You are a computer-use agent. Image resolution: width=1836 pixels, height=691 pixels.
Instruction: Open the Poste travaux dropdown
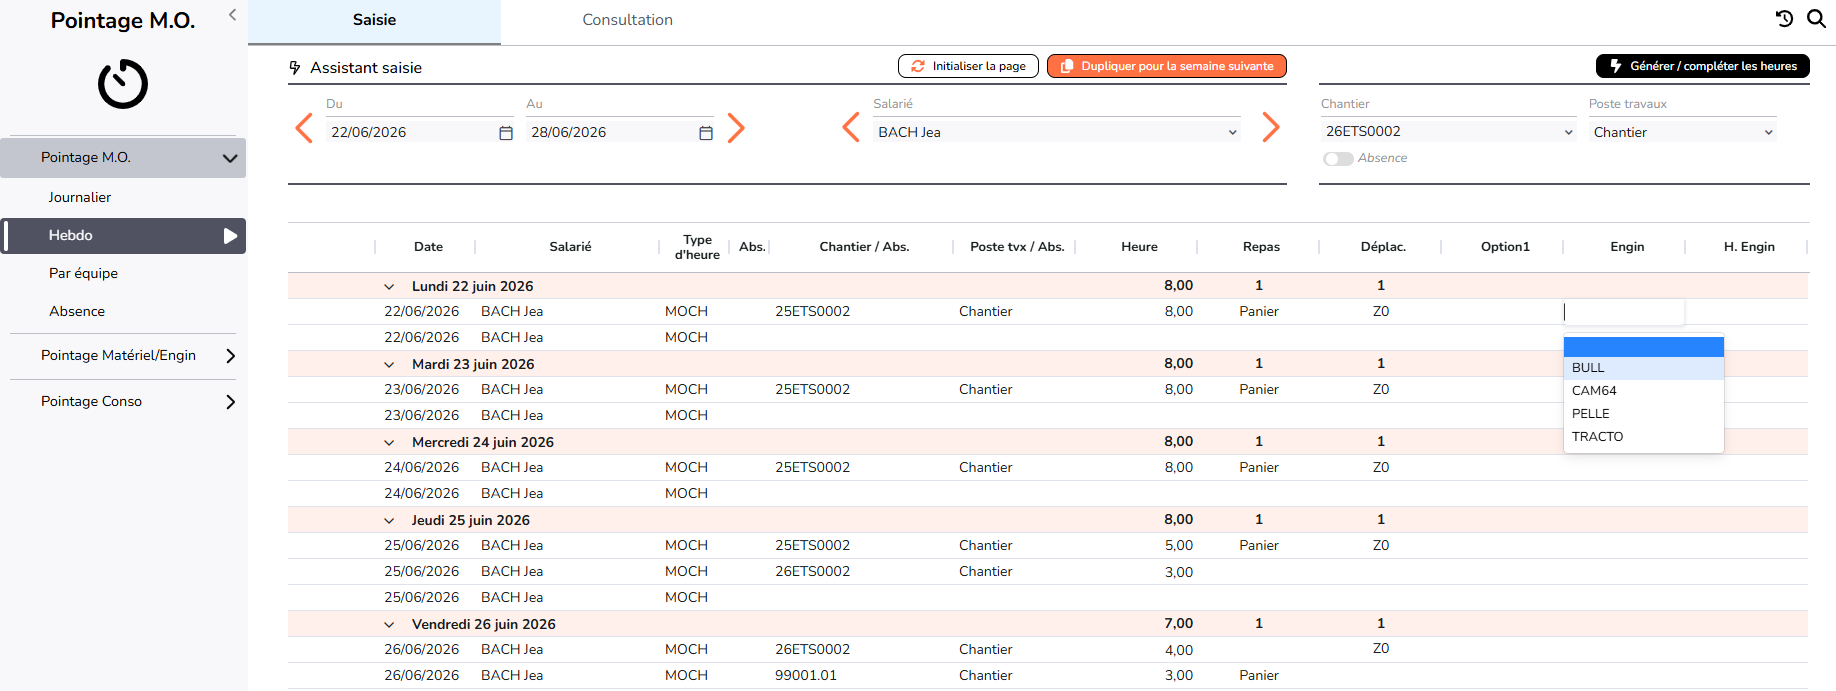click(1683, 132)
